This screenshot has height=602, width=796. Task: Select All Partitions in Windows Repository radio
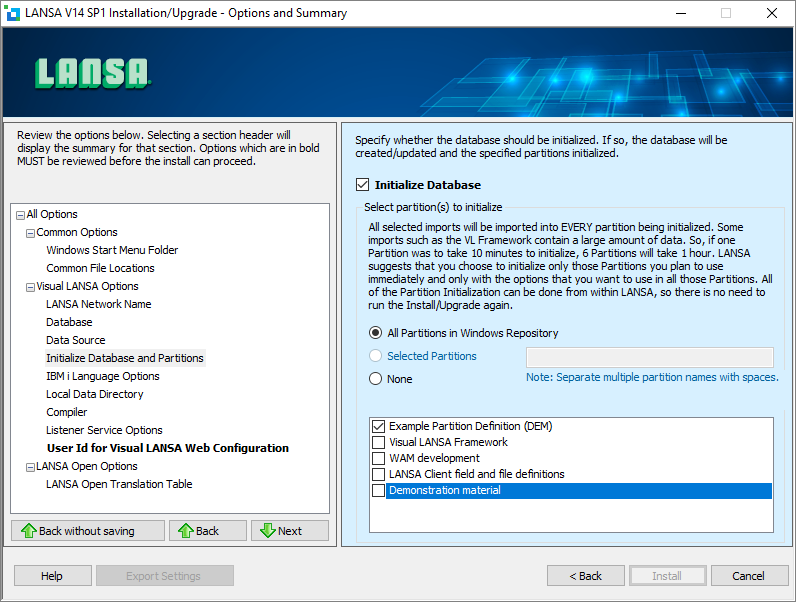point(375,333)
